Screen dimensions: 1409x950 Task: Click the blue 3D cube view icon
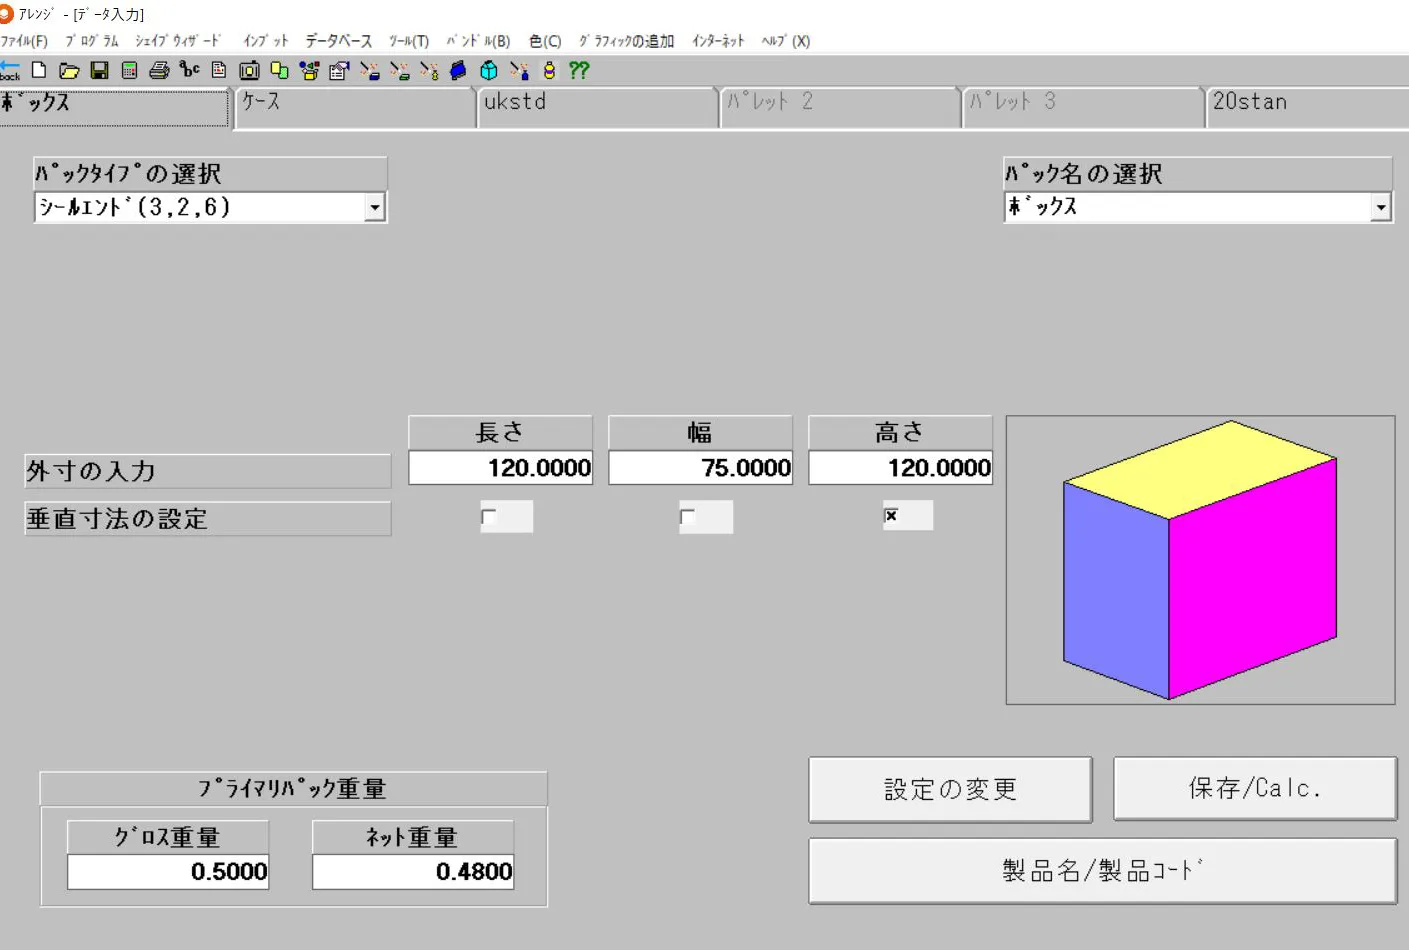(x=458, y=70)
